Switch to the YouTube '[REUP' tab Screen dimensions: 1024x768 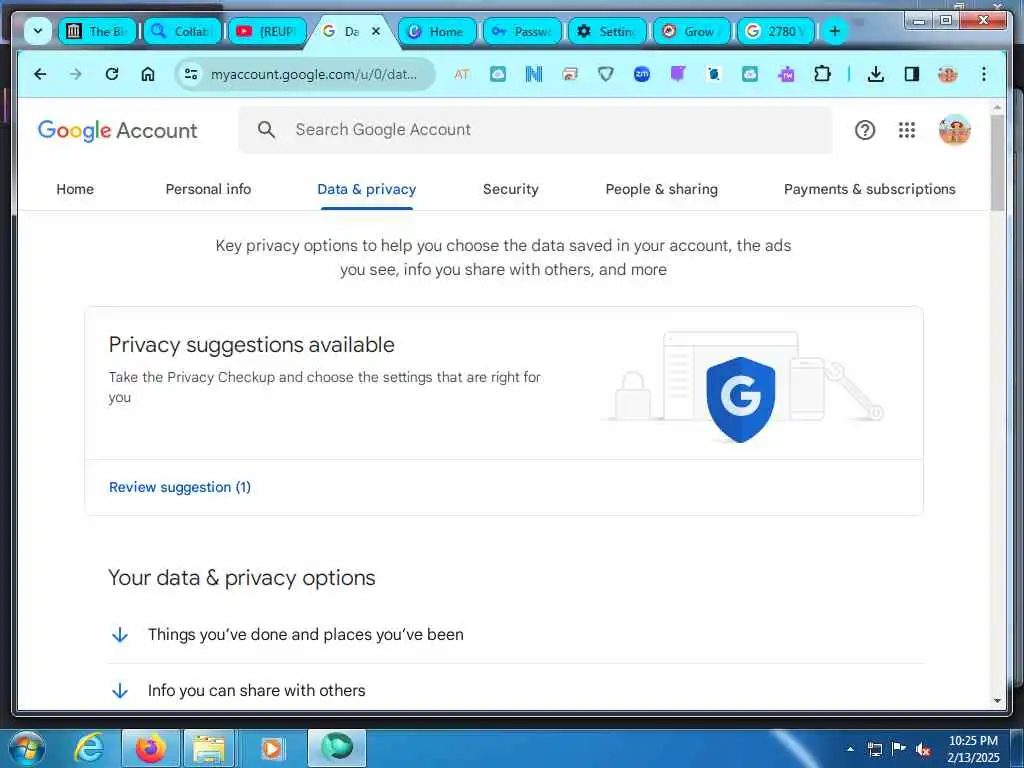click(x=267, y=31)
